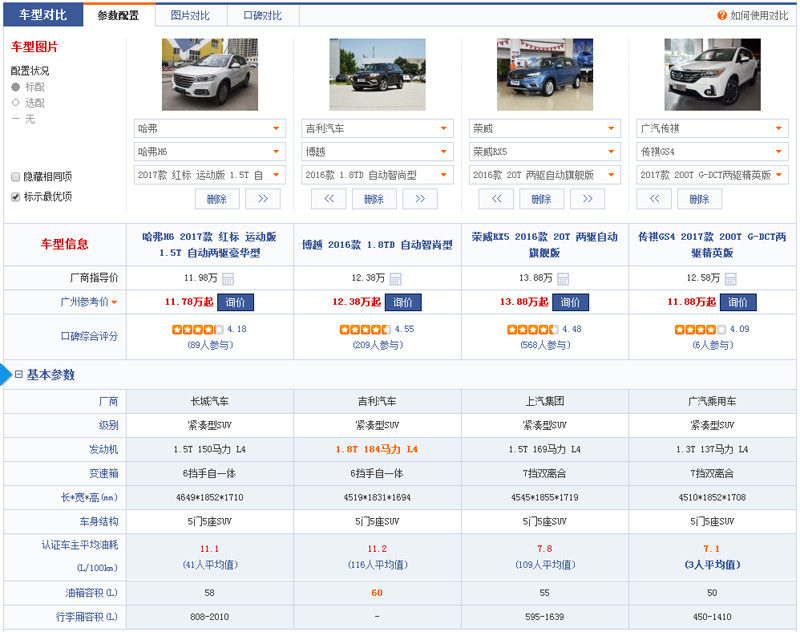Image resolution: width=800 pixels, height=632 pixels.
Task: Open 2016款 20T 两驱自动旗舰版 trim dropdown
Action: coord(544,175)
